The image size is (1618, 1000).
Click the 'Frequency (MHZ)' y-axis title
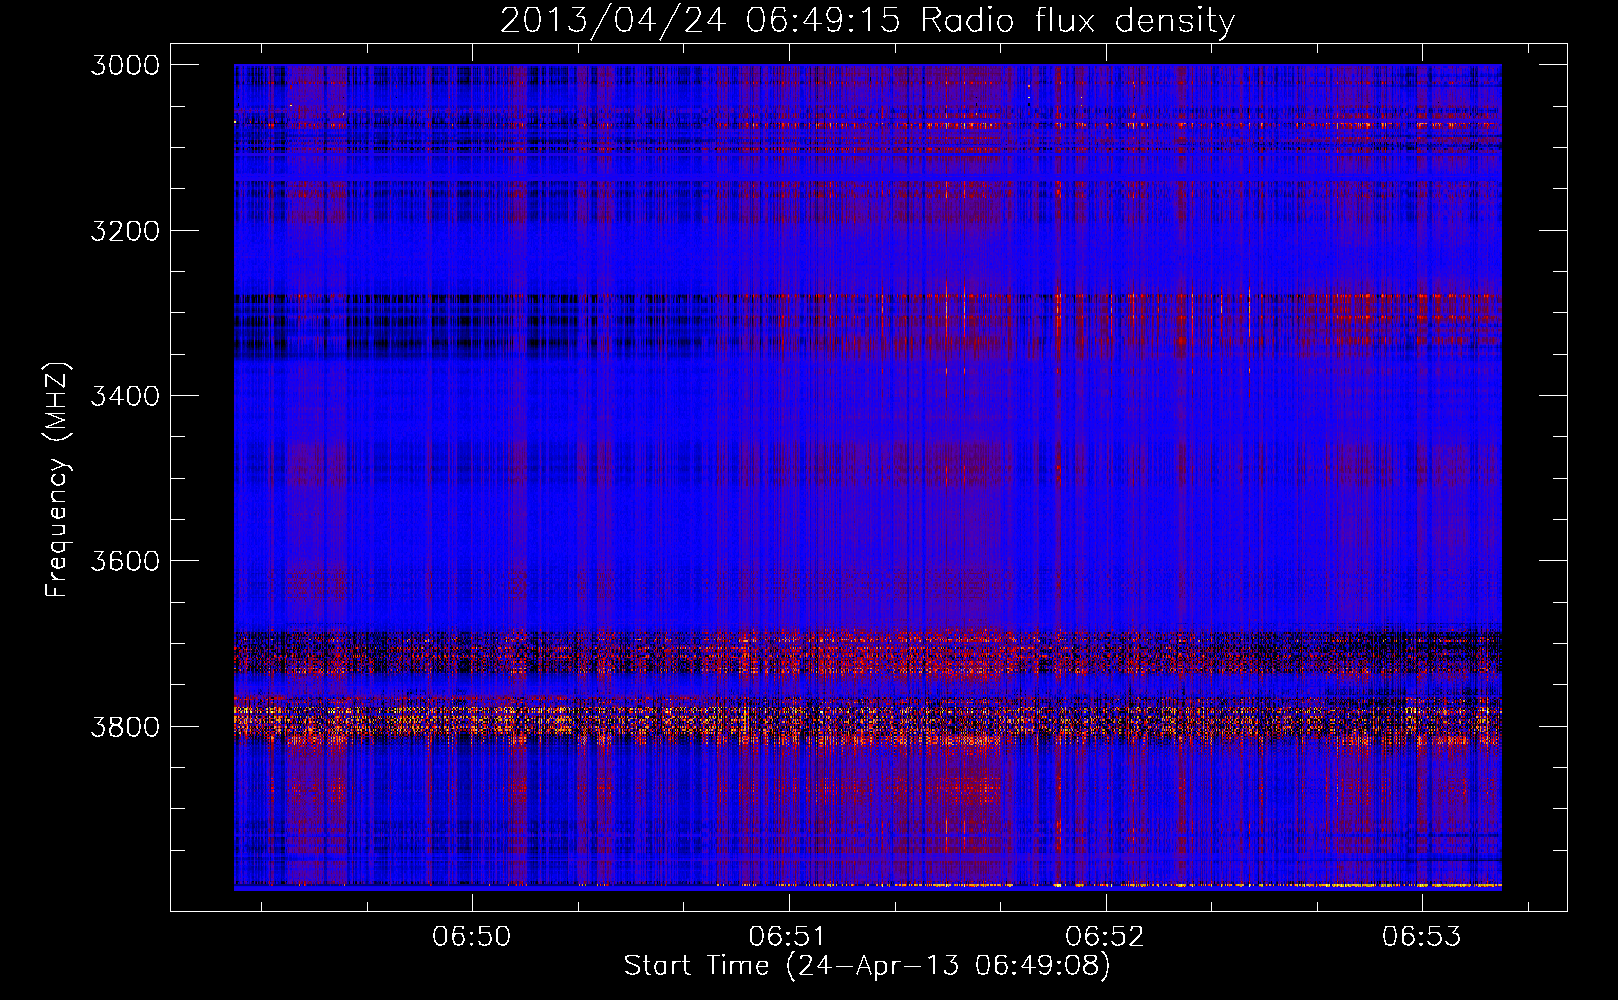(x=58, y=480)
